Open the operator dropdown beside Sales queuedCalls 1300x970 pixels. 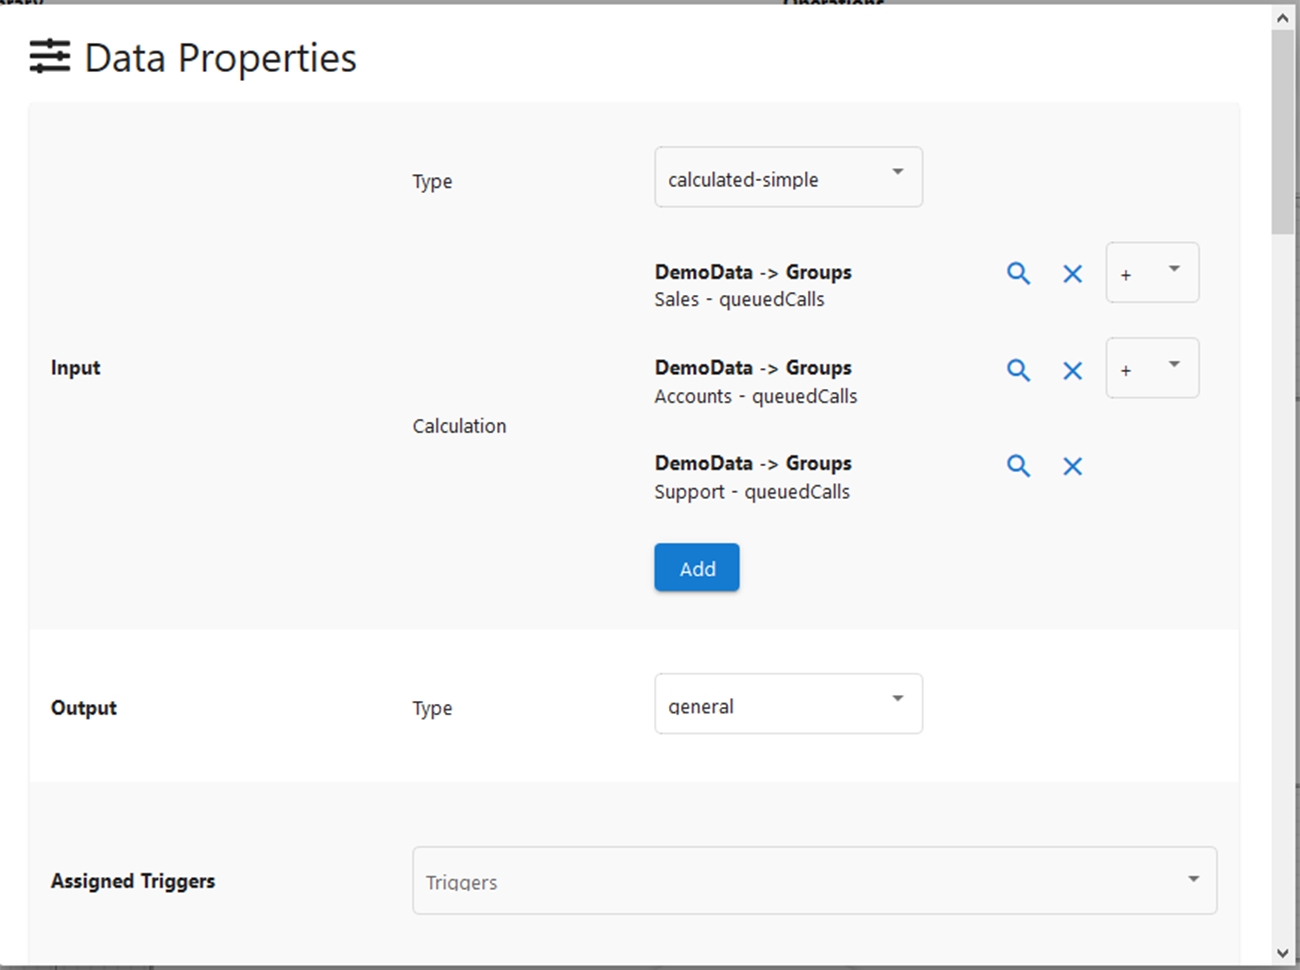(1152, 272)
